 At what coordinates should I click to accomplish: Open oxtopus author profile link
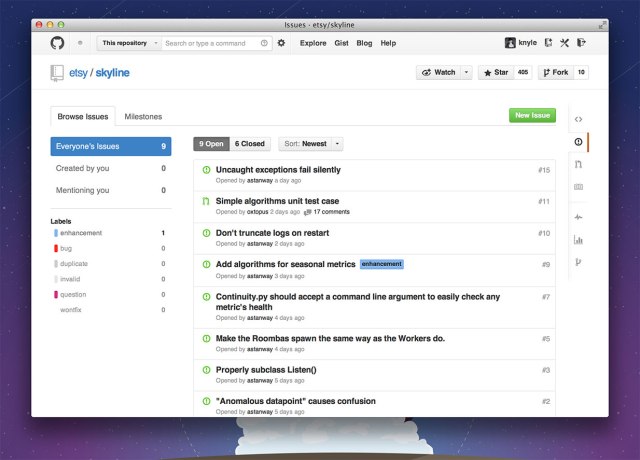258,212
